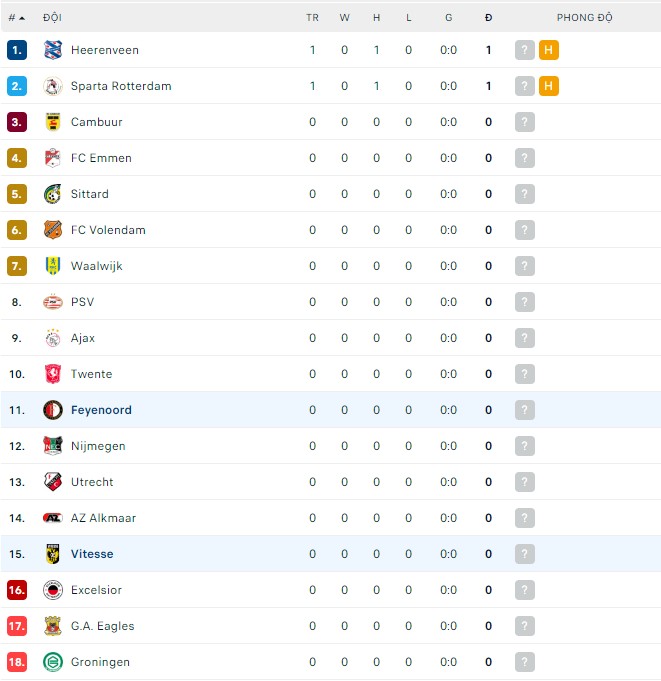Click the ĐỘI column header
This screenshot has height=681, width=661.
click(52, 18)
